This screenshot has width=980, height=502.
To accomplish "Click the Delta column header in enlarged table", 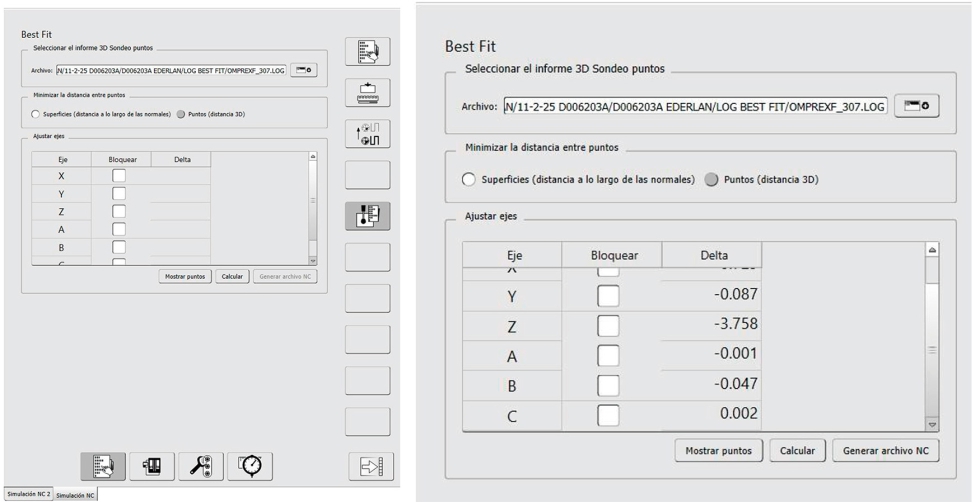I will pyautogui.click(x=712, y=255).
